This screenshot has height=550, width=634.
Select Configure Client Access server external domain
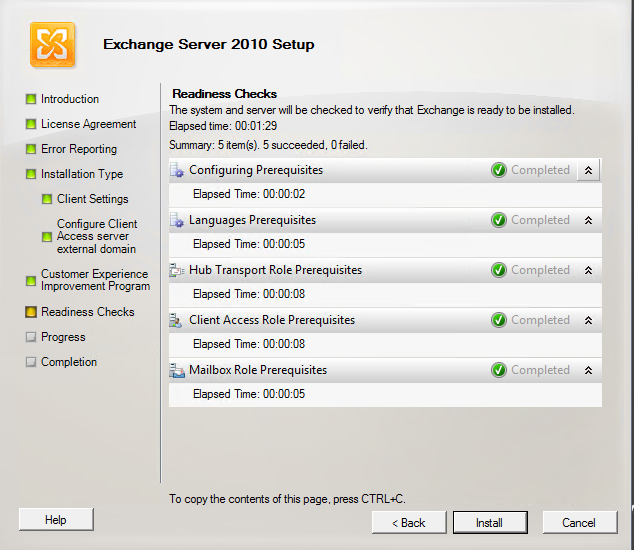pyautogui.click(x=97, y=237)
